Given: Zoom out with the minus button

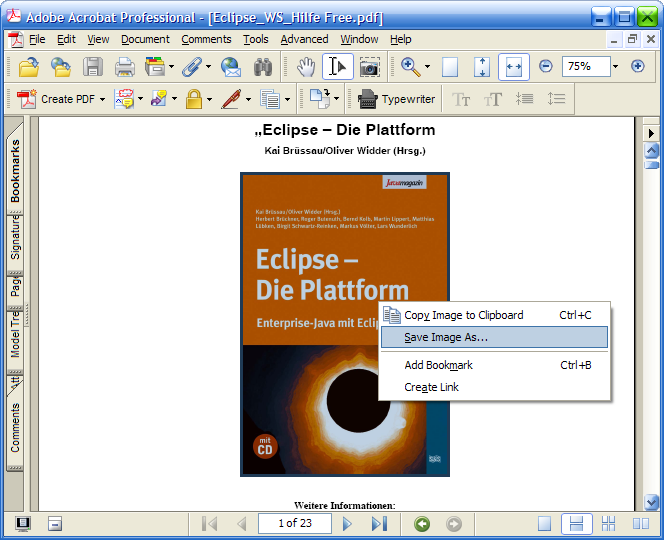Looking at the screenshot, I should [x=545, y=66].
